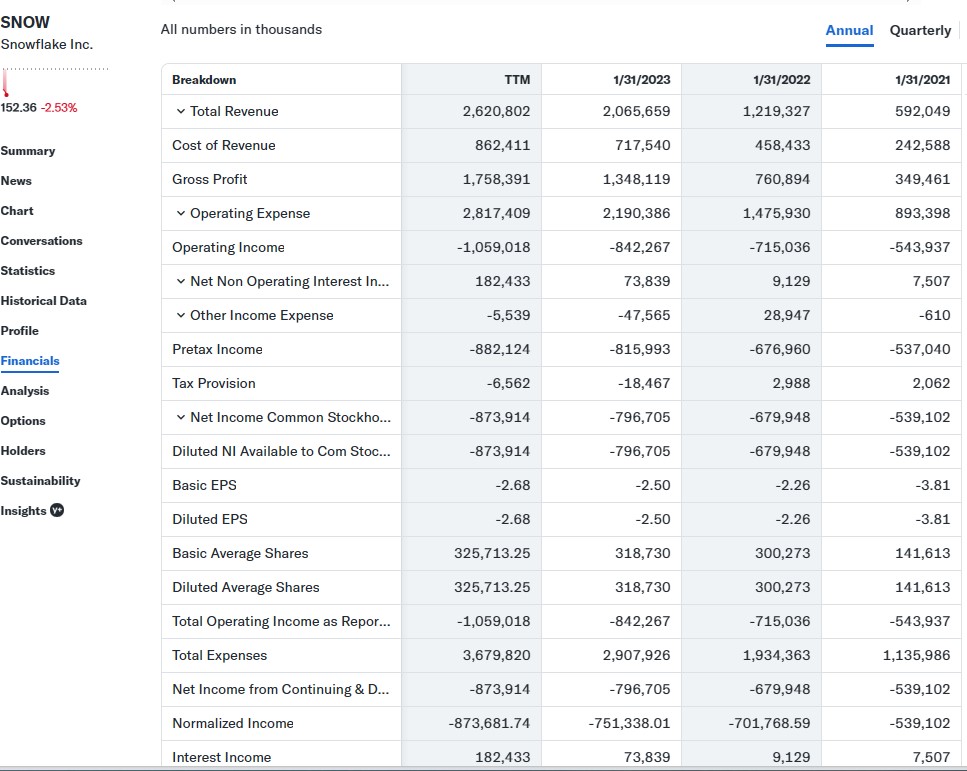967x771 pixels.
Task: Go to Options page
Action: click(23, 421)
